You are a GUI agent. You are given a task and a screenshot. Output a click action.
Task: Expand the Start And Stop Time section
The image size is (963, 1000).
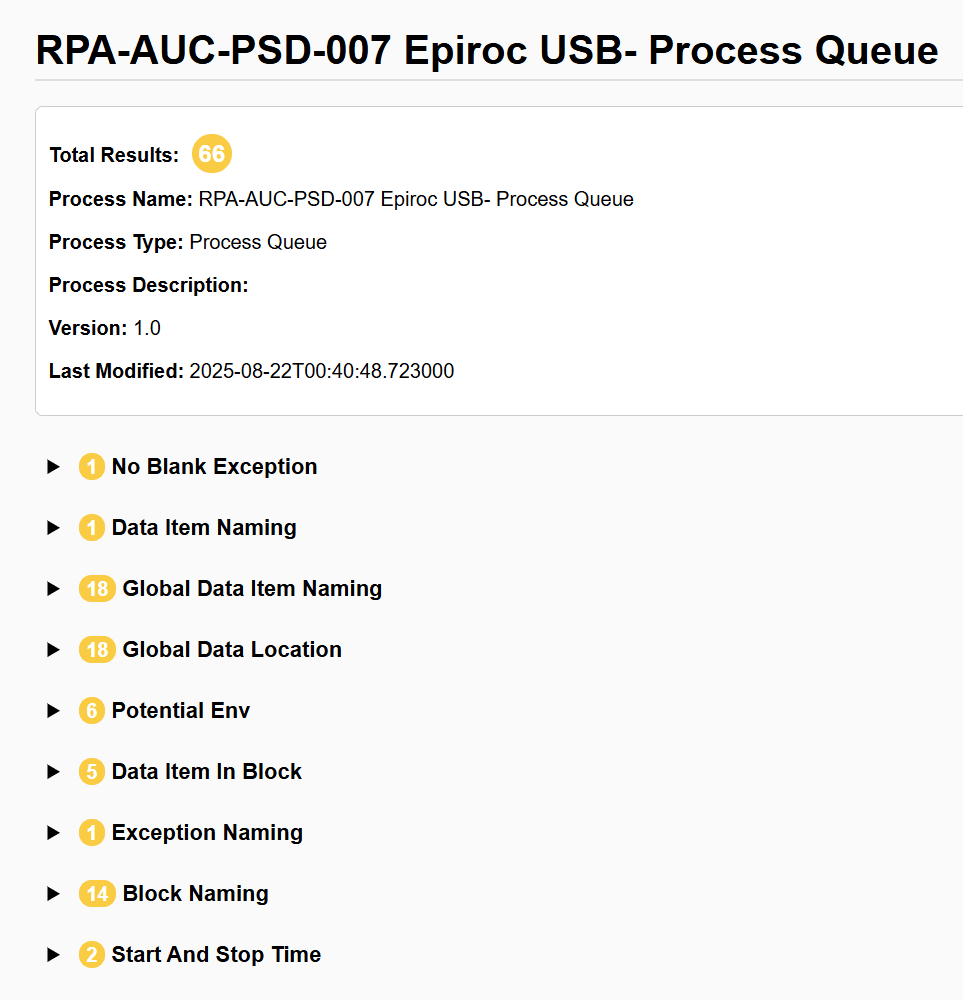tap(53, 954)
